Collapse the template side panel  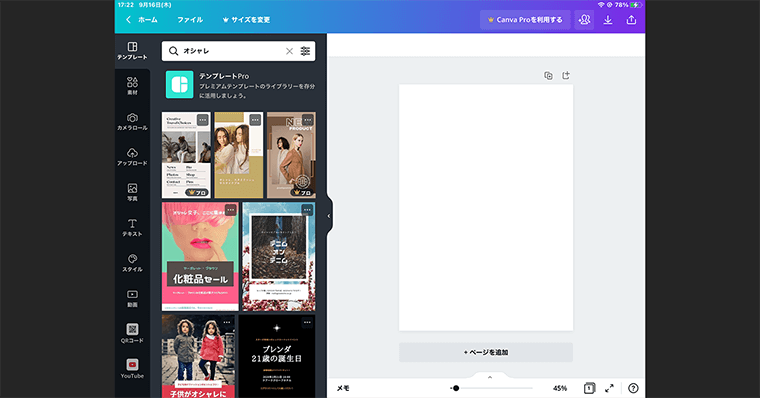pyautogui.click(x=329, y=216)
